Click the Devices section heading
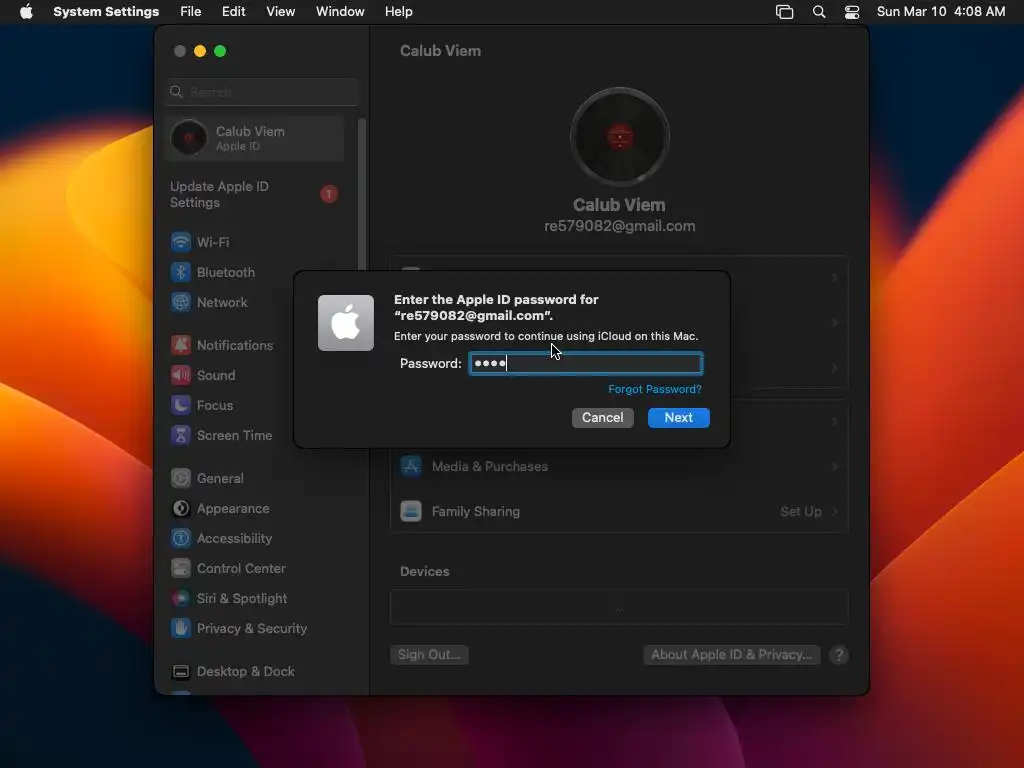The image size is (1024, 768). (x=424, y=571)
